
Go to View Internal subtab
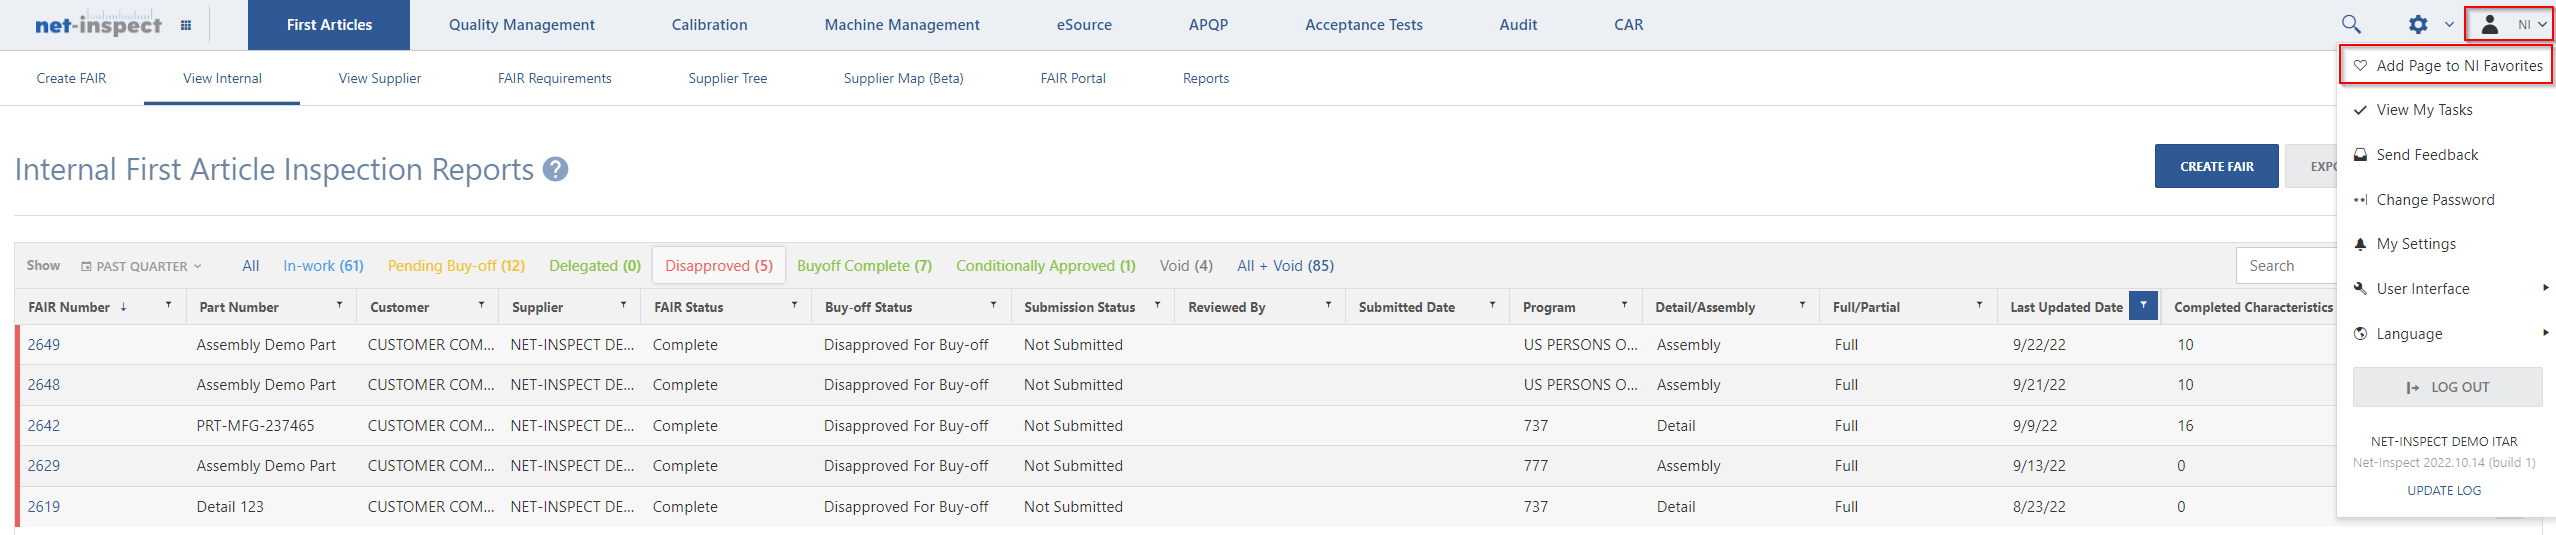[222, 78]
